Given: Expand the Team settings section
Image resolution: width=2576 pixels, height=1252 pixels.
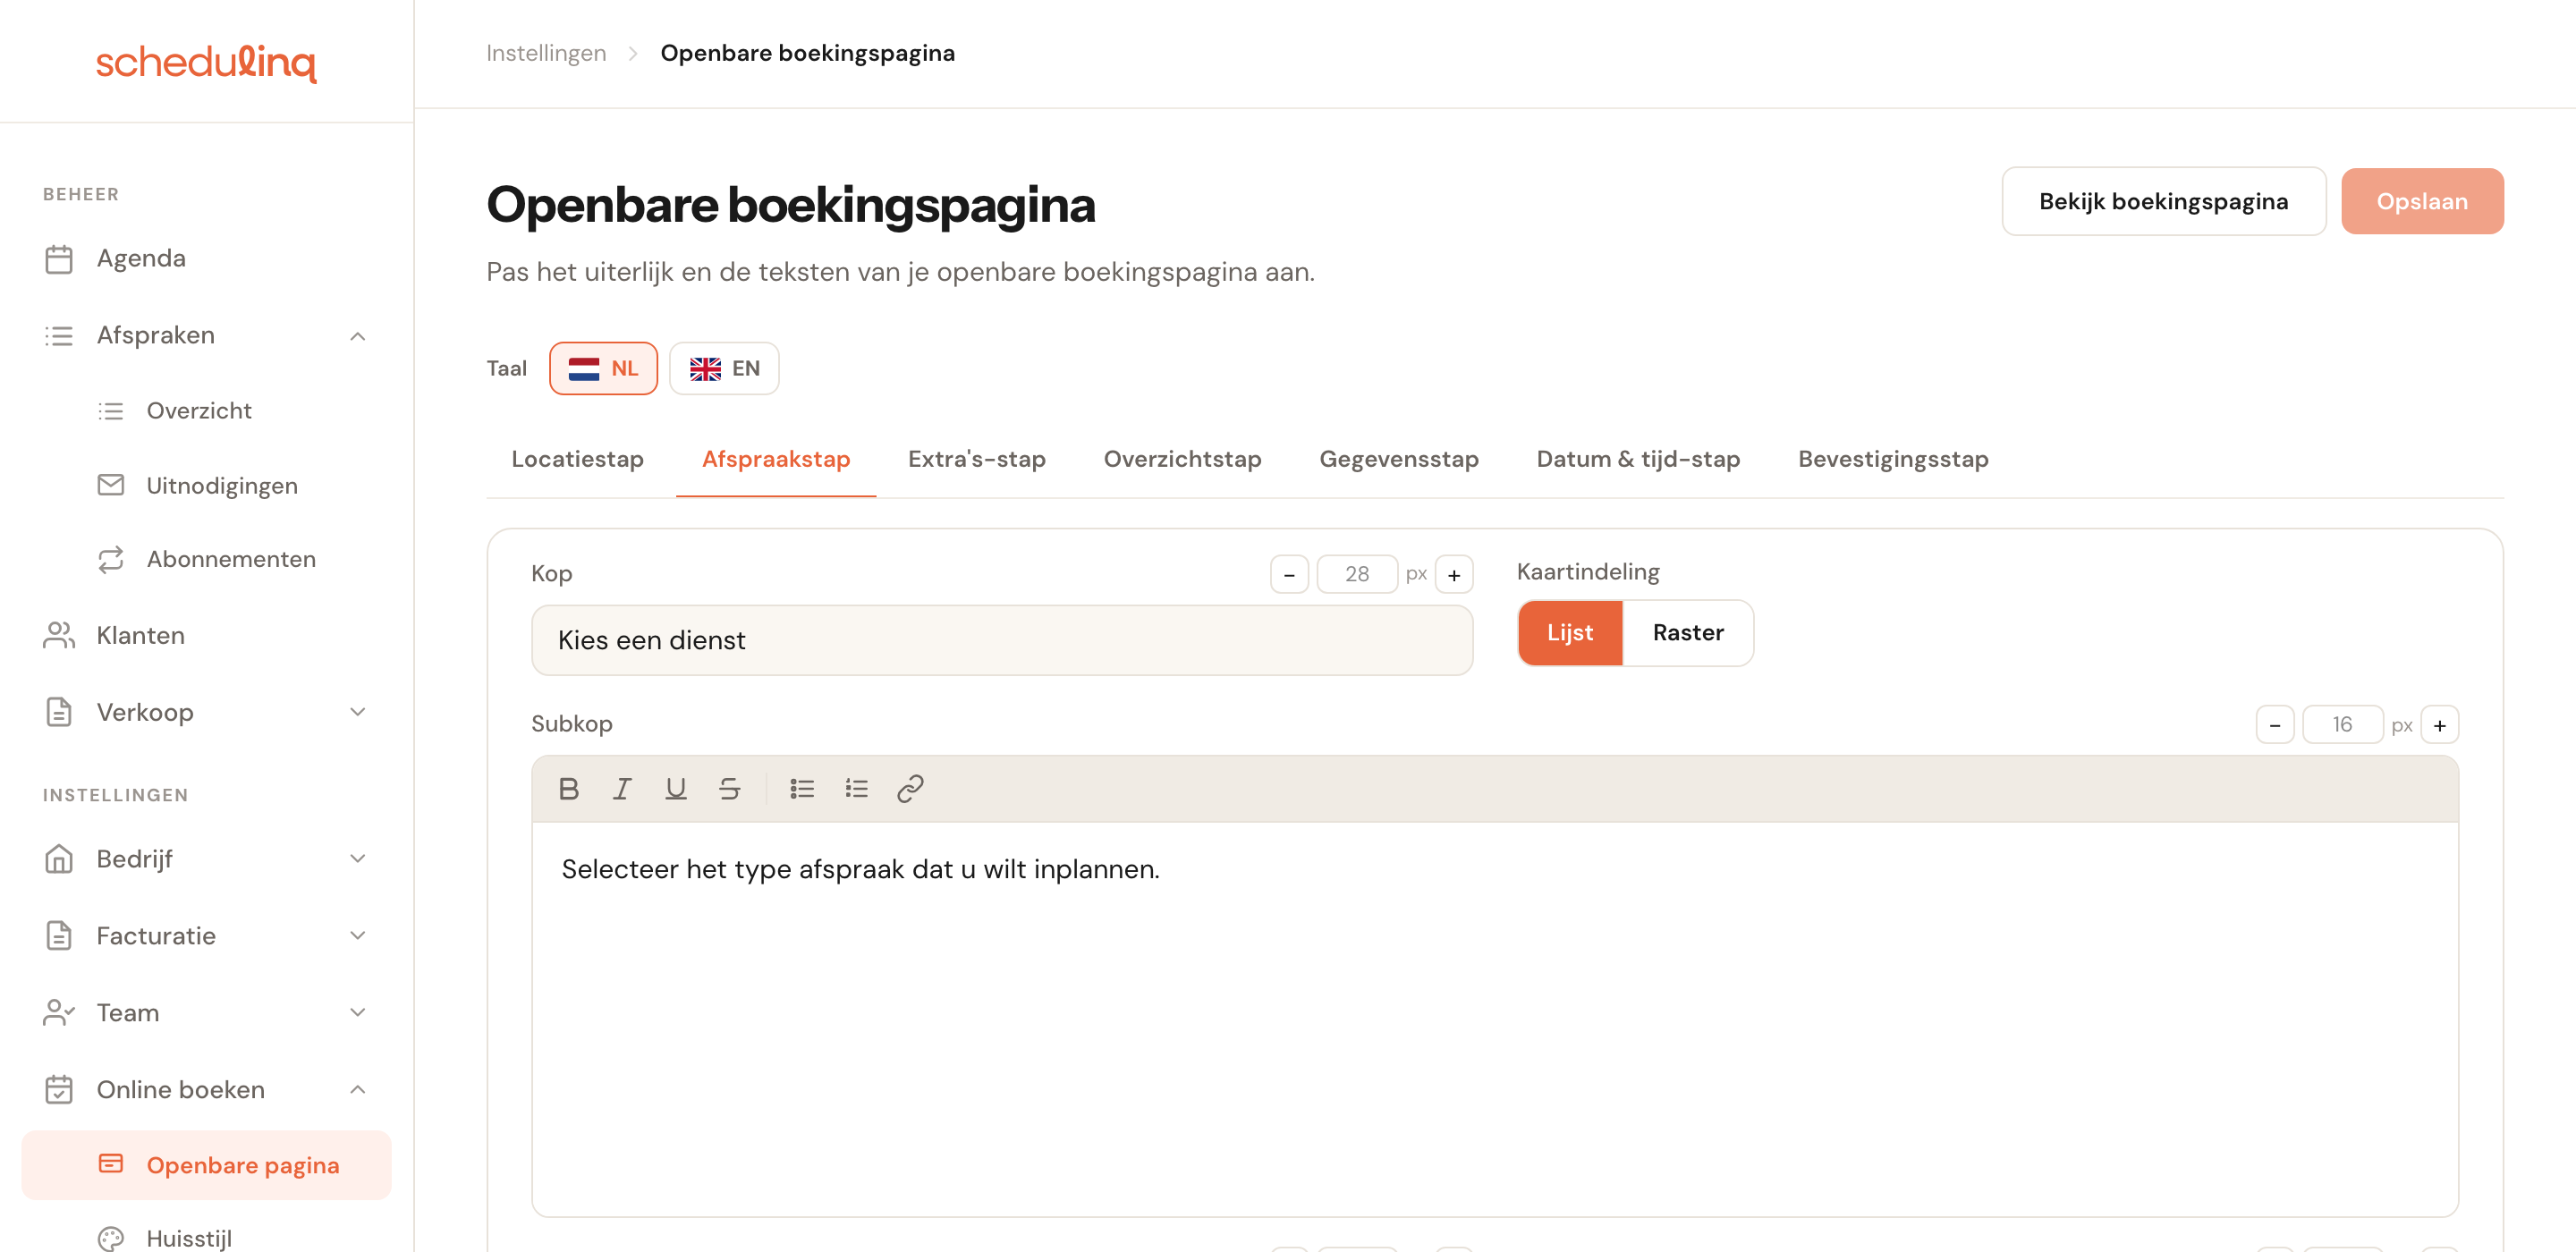Looking at the screenshot, I should 206,1013.
